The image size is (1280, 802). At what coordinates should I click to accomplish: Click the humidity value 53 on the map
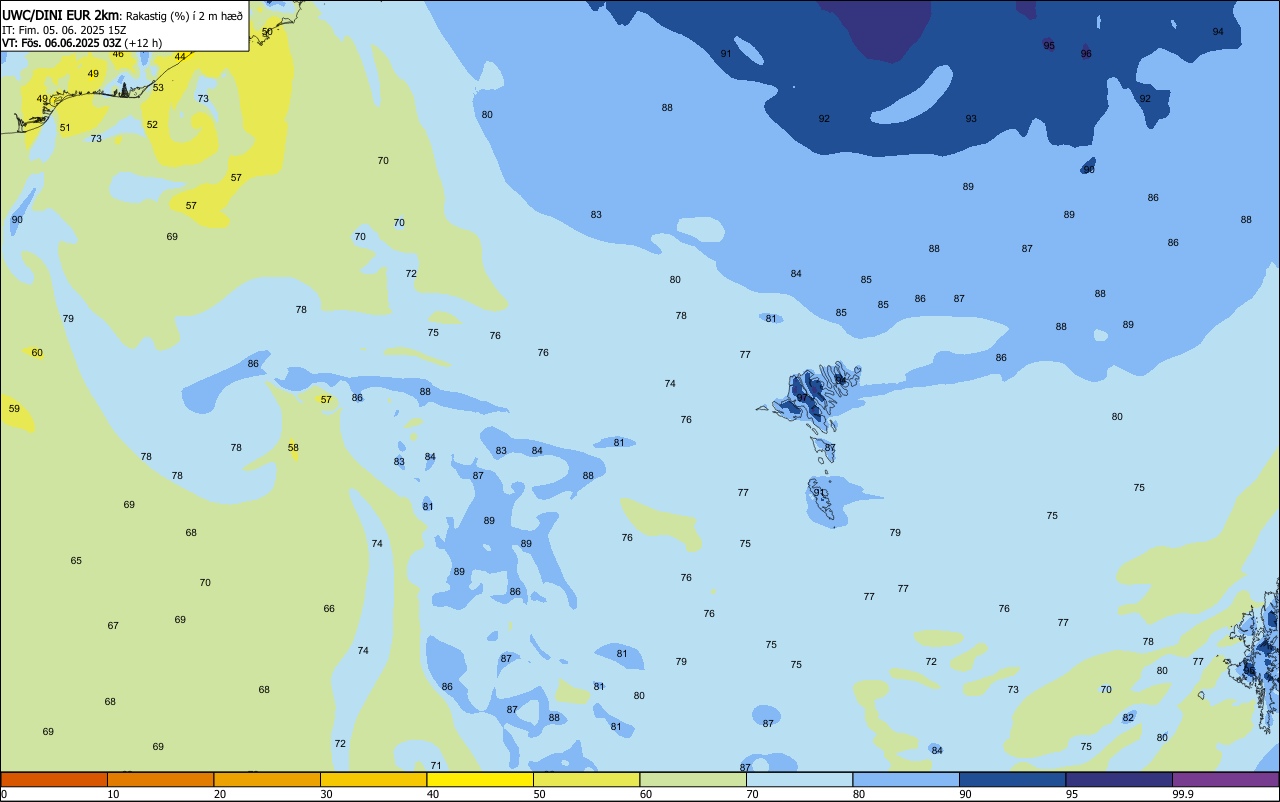tap(158, 88)
